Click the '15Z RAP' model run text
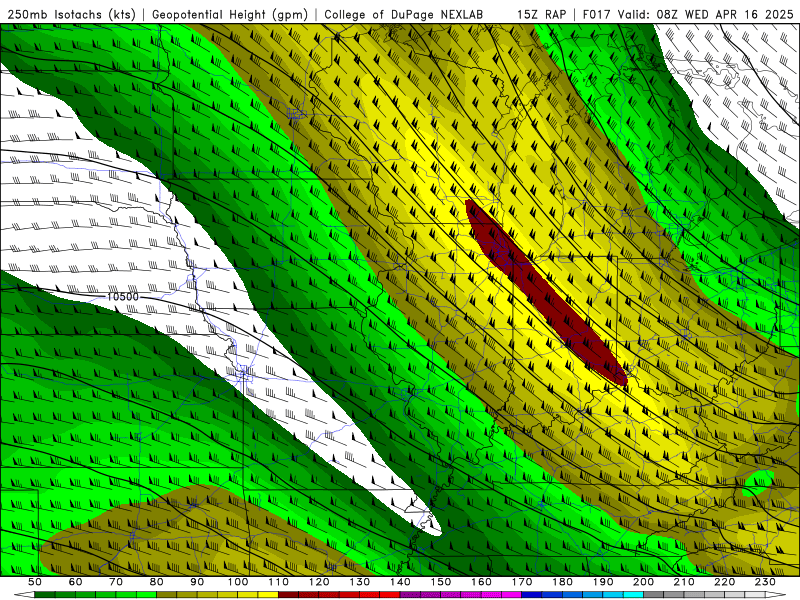Screen dimensions: 800x600 pos(541,14)
